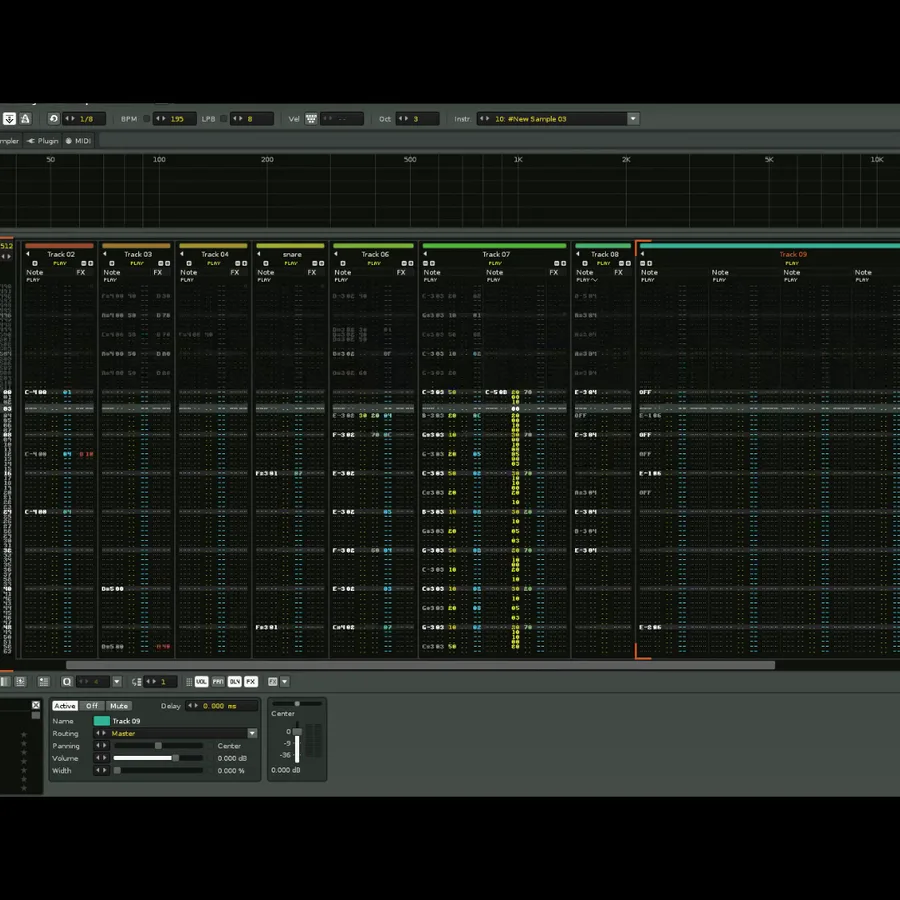This screenshot has width=900, height=900.
Task: Click the block loop 1/8 stepper arrows
Action: click(x=70, y=119)
